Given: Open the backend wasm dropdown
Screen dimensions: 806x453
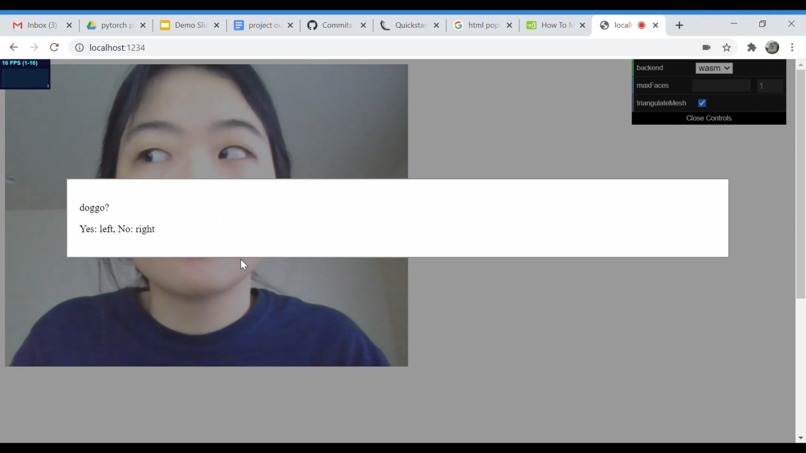Looking at the screenshot, I should (713, 68).
